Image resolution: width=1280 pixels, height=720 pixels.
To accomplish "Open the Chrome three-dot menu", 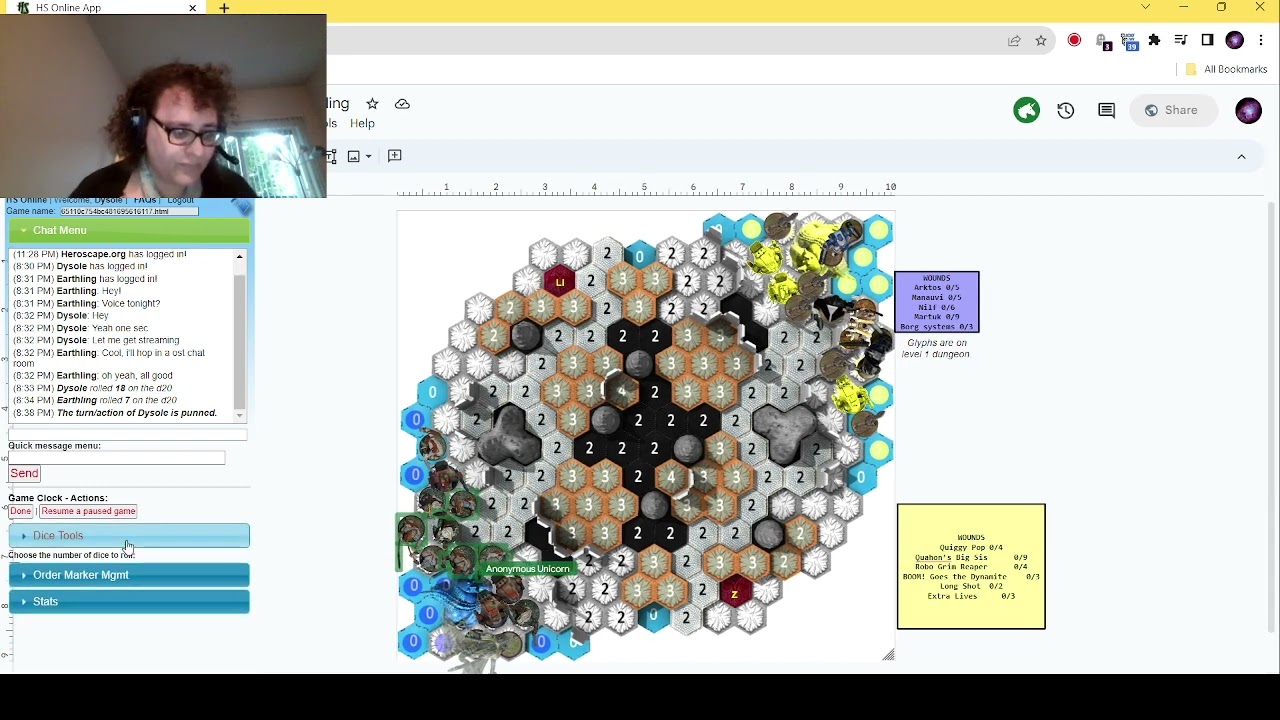I will [x=1261, y=40].
